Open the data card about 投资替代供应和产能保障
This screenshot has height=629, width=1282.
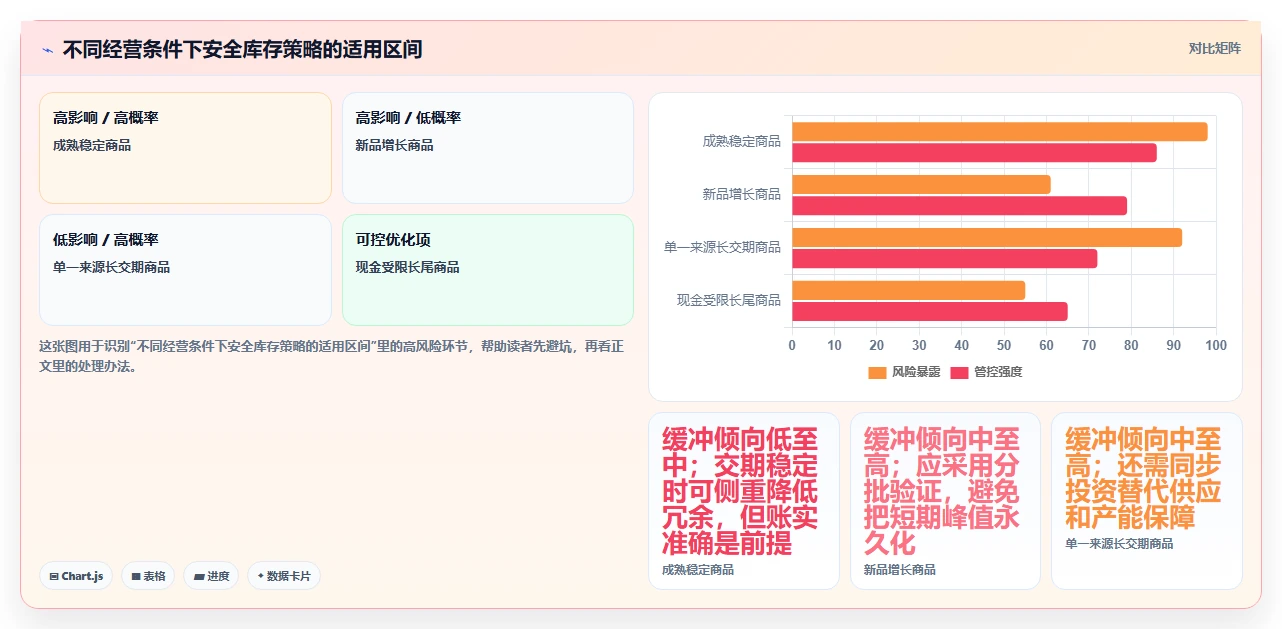[x=1147, y=501]
